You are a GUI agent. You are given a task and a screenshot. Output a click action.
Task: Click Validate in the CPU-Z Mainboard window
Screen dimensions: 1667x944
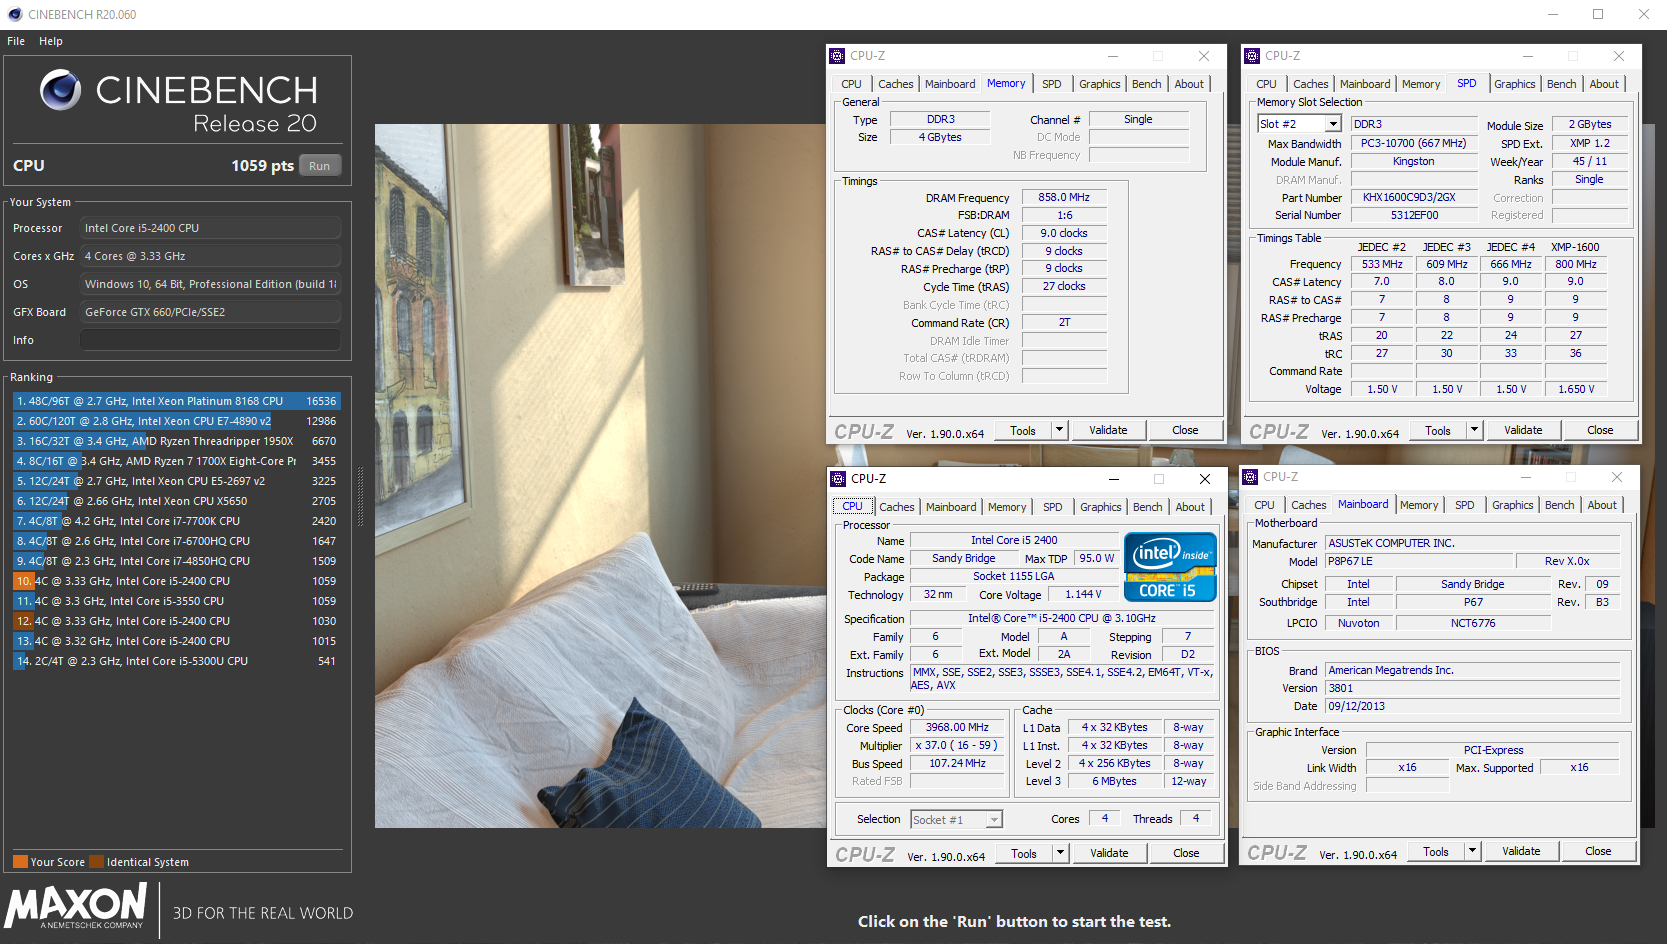(x=1520, y=851)
